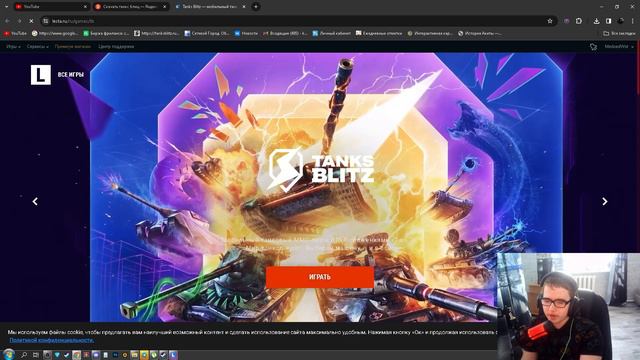Go to the previous carousel slide
Screen dimensions: 640x360
(35, 201)
